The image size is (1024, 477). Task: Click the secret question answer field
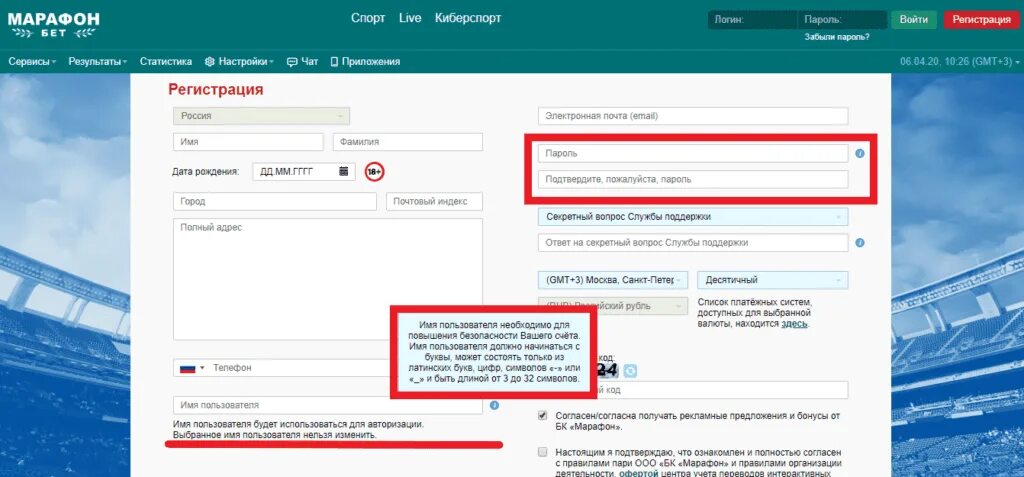[693, 242]
